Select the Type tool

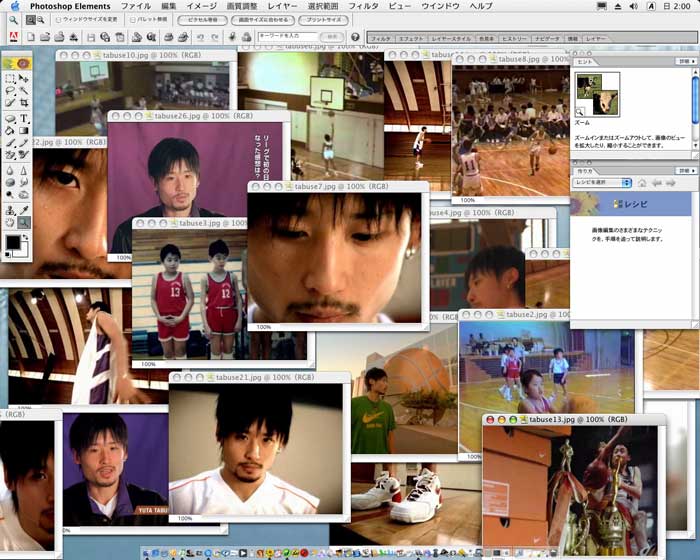(24, 118)
